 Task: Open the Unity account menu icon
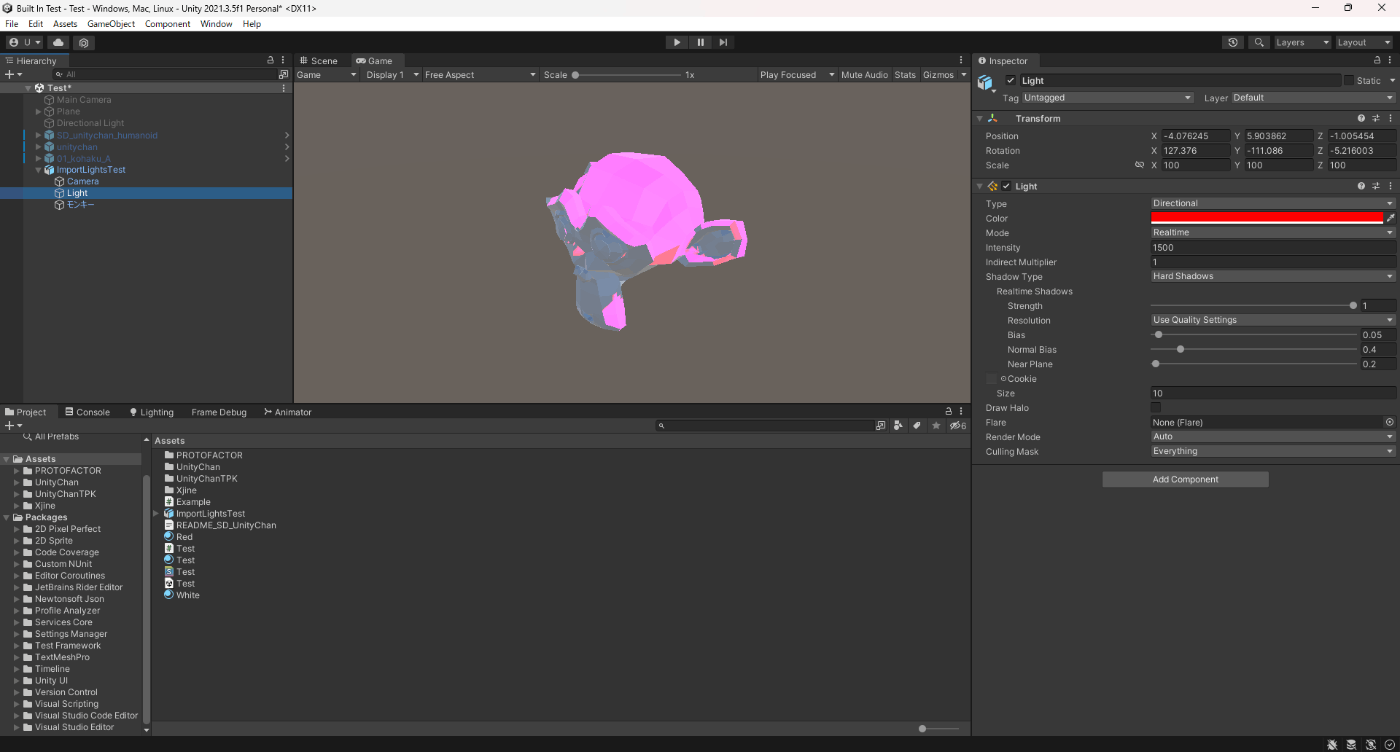coord(25,42)
